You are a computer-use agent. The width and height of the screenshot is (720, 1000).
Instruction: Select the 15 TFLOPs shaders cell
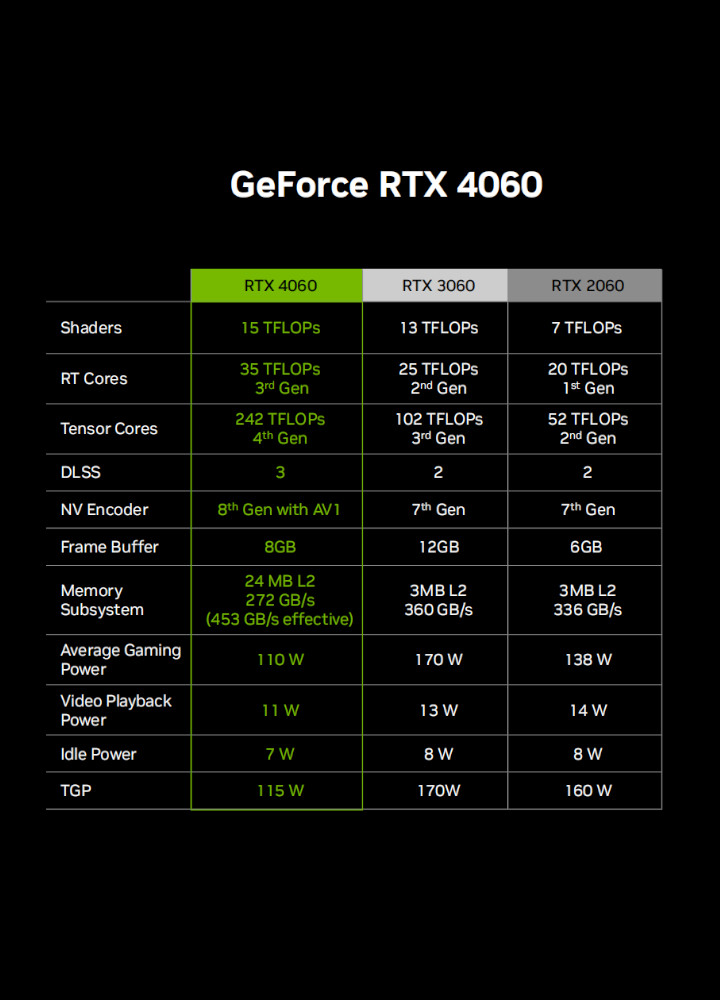[x=277, y=328]
